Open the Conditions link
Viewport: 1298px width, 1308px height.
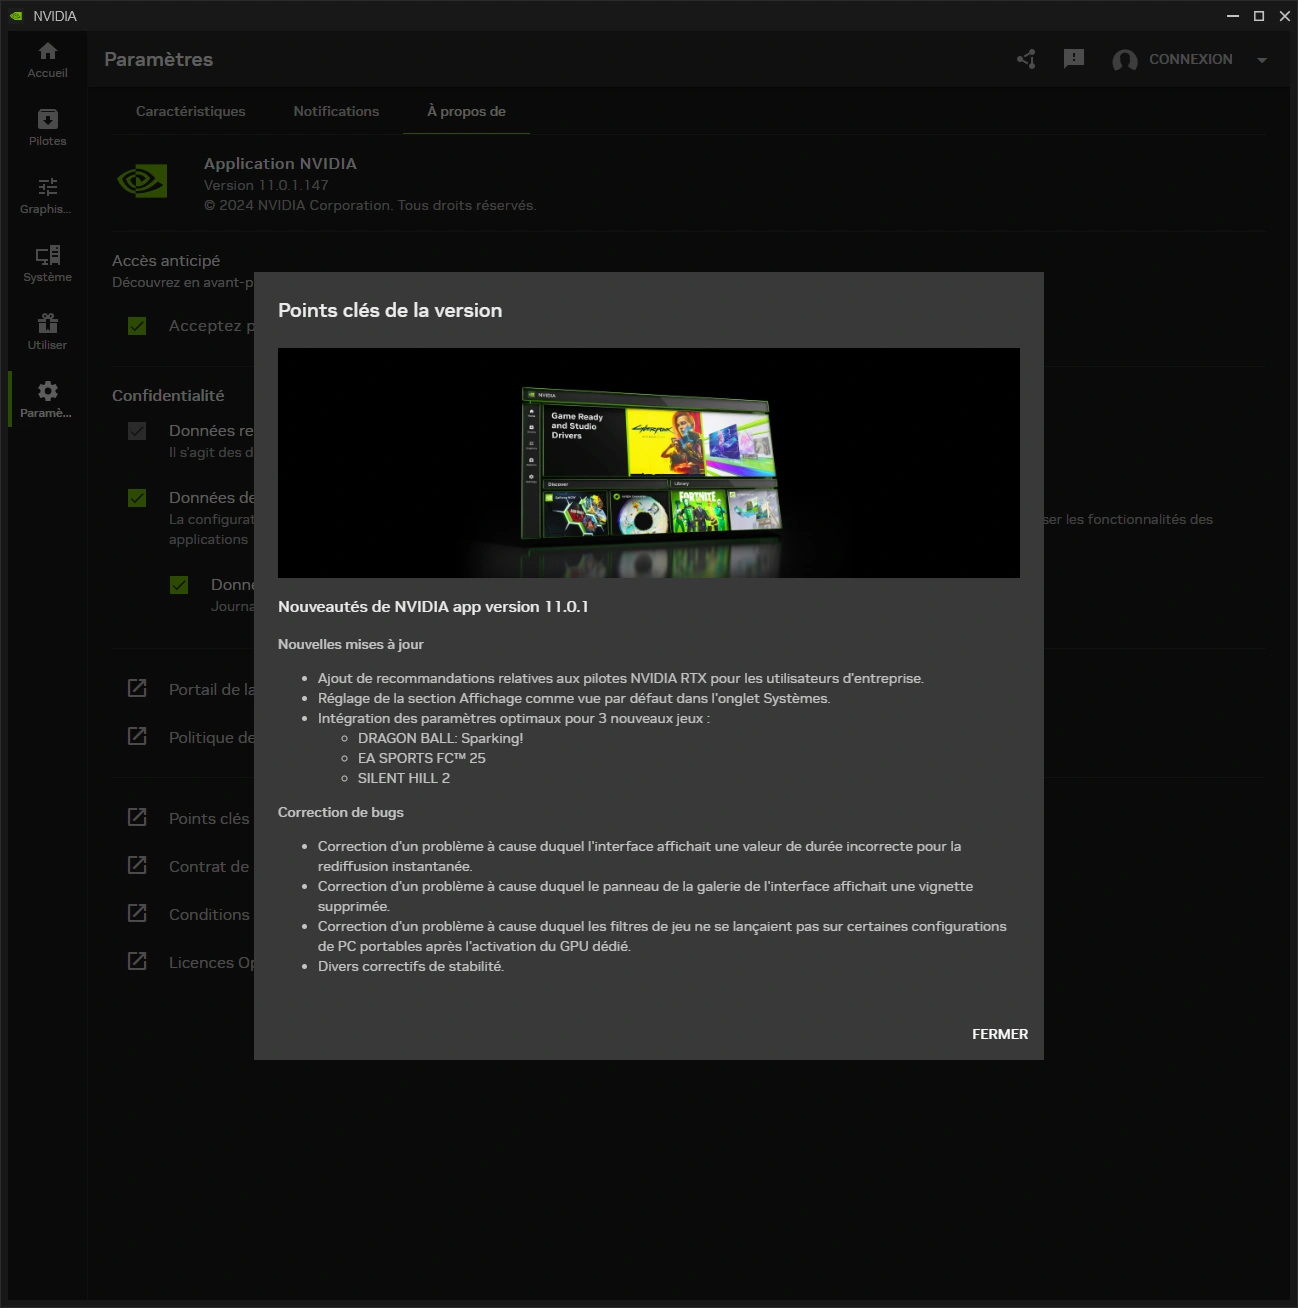[x=209, y=914]
